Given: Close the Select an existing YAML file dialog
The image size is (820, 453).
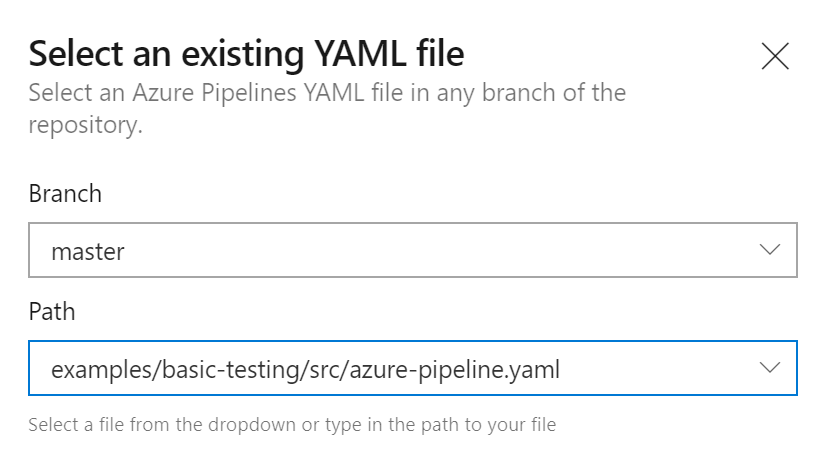Looking at the screenshot, I should [x=775, y=57].
